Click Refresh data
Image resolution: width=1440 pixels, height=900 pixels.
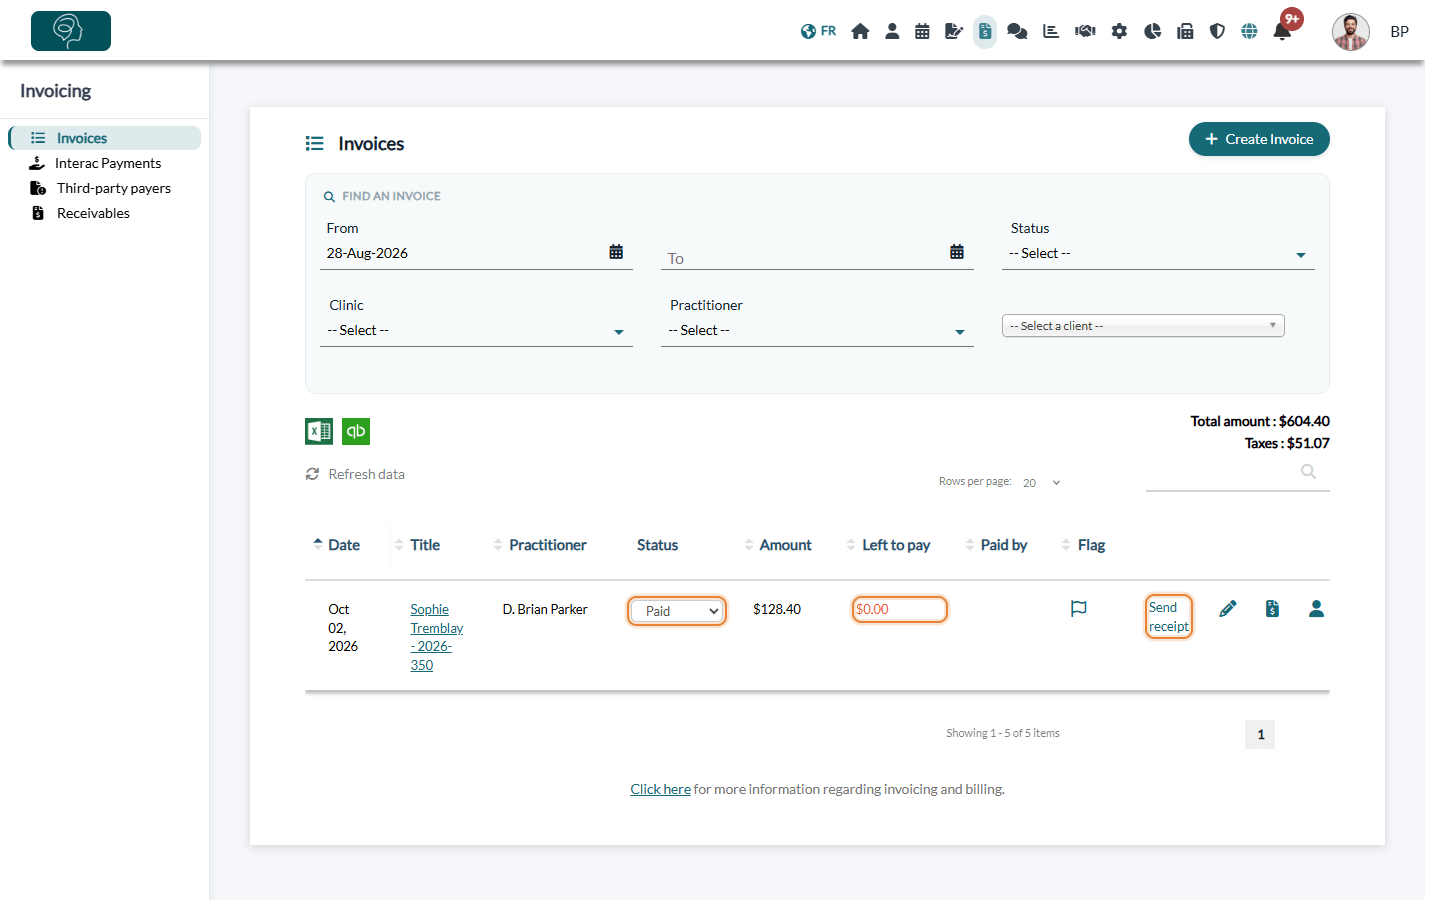[x=355, y=474]
